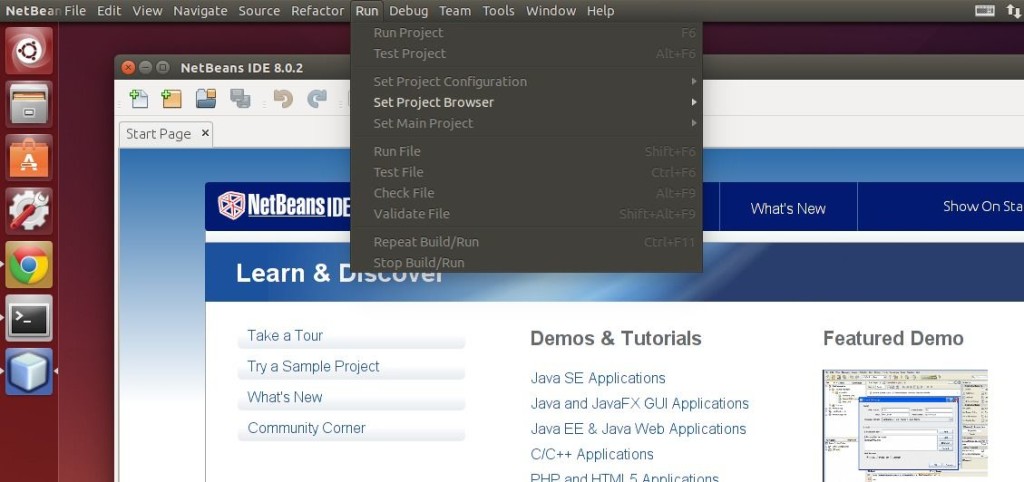Choose Test File menu entry

(526, 172)
